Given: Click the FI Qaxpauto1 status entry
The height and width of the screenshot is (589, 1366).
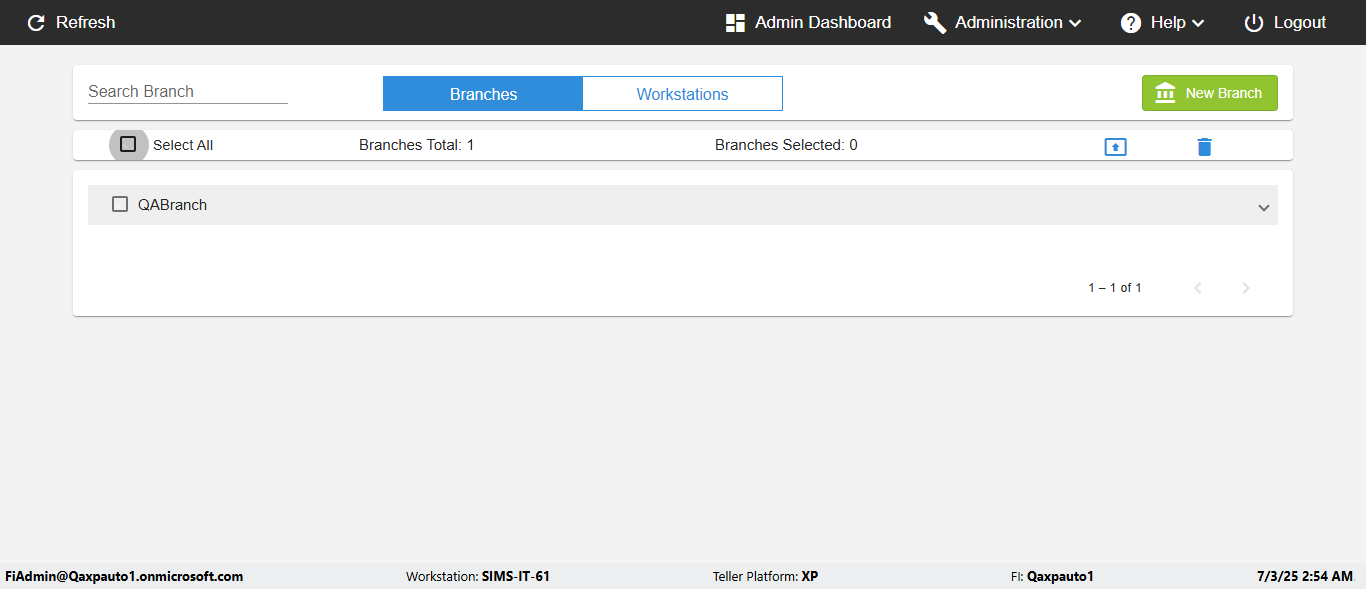Looking at the screenshot, I should tap(1052, 577).
